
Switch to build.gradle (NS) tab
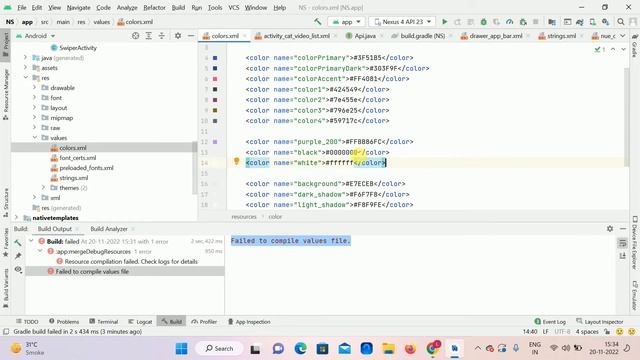[422, 36]
